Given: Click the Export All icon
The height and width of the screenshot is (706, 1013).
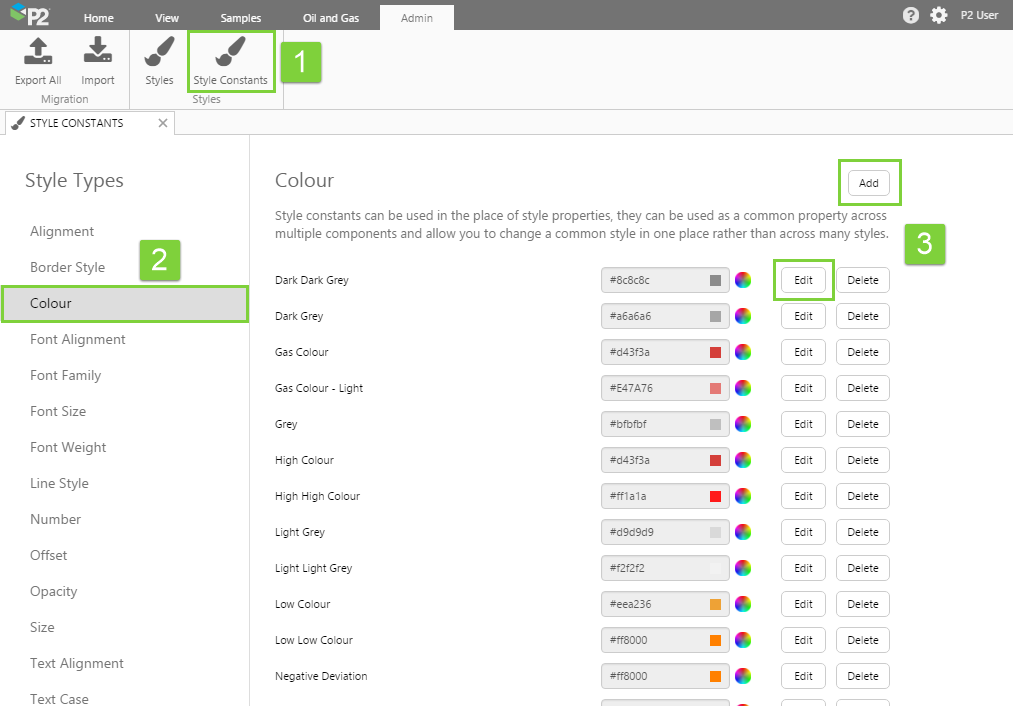Looking at the screenshot, I should tap(38, 52).
